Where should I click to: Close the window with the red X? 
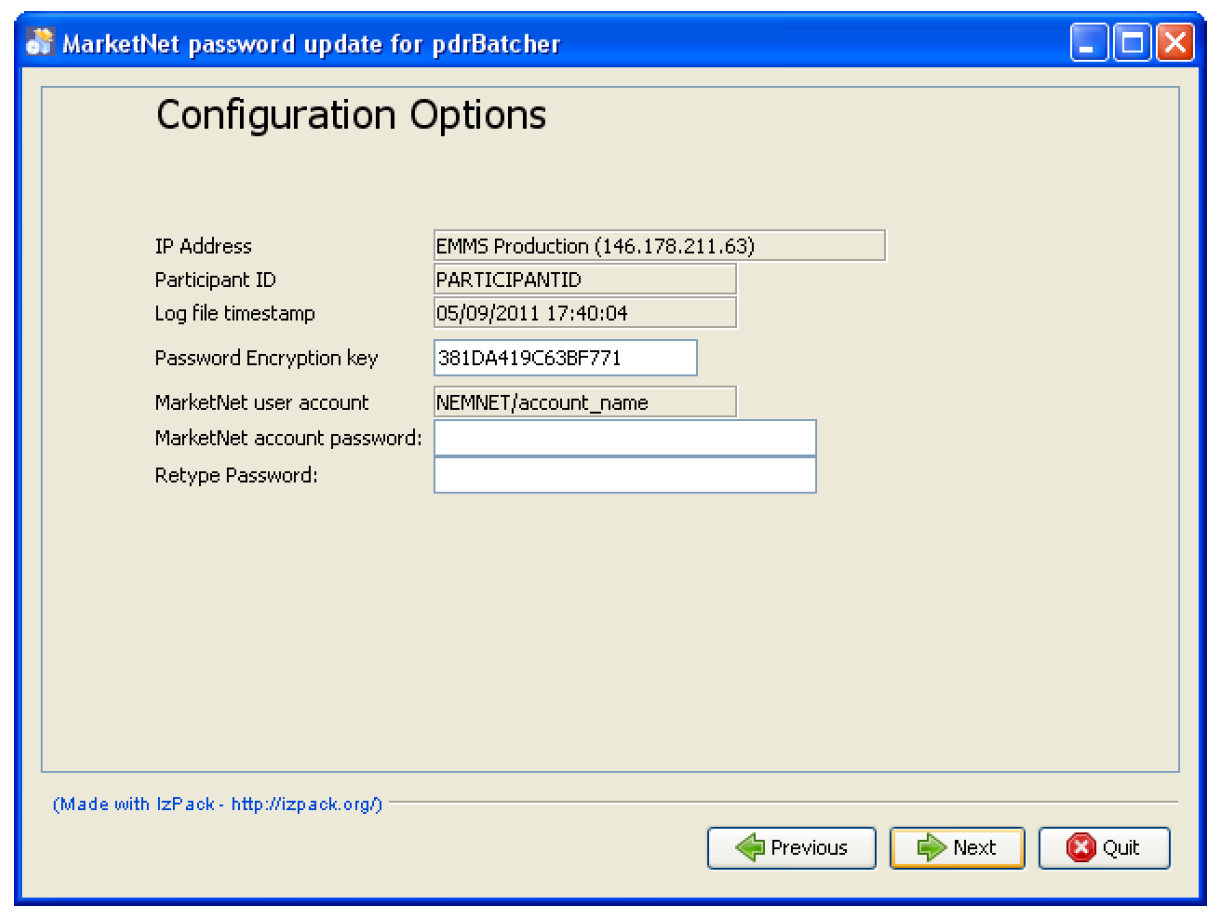point(1174,44)
